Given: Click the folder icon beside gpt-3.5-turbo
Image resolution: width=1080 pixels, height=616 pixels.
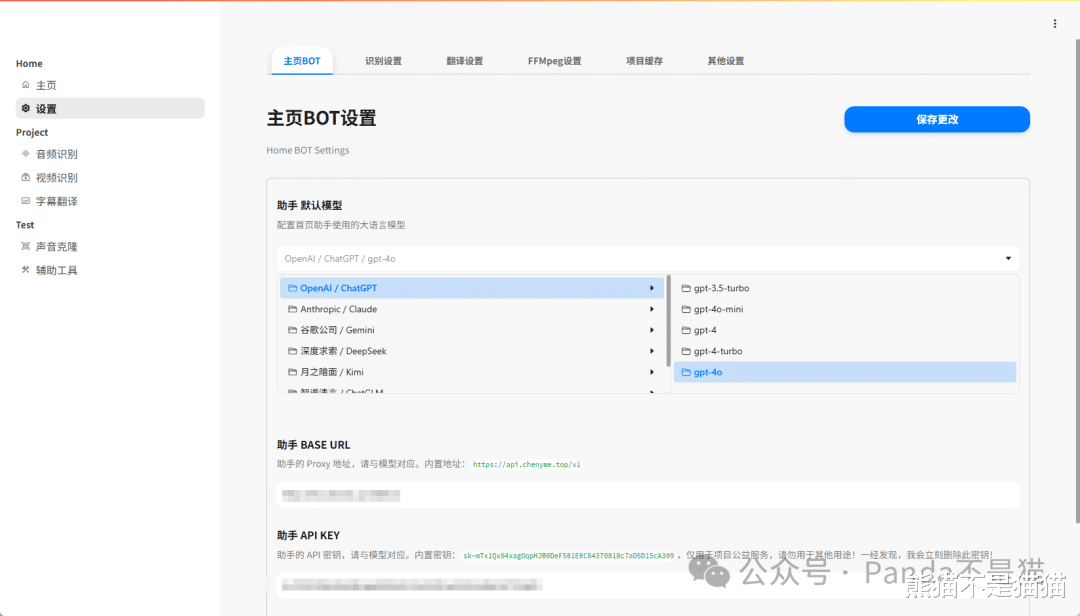Looking at the screenshot, I should (686, 288).
